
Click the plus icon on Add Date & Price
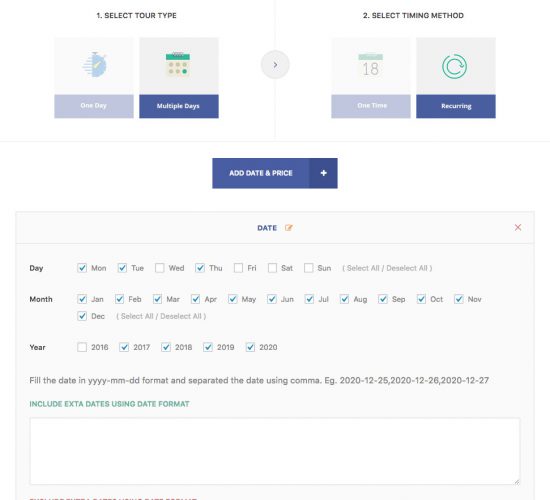click(x=323, y=173)
